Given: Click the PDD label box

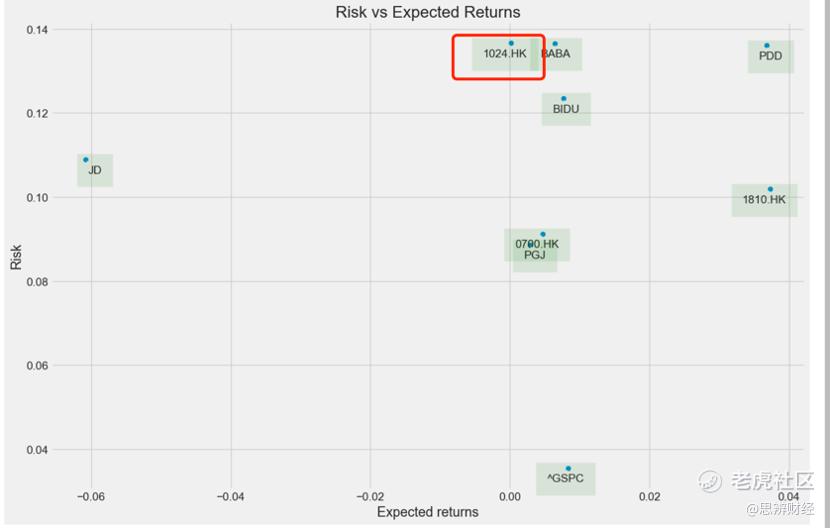Looking at the screenshot, I should coord(770,56).
